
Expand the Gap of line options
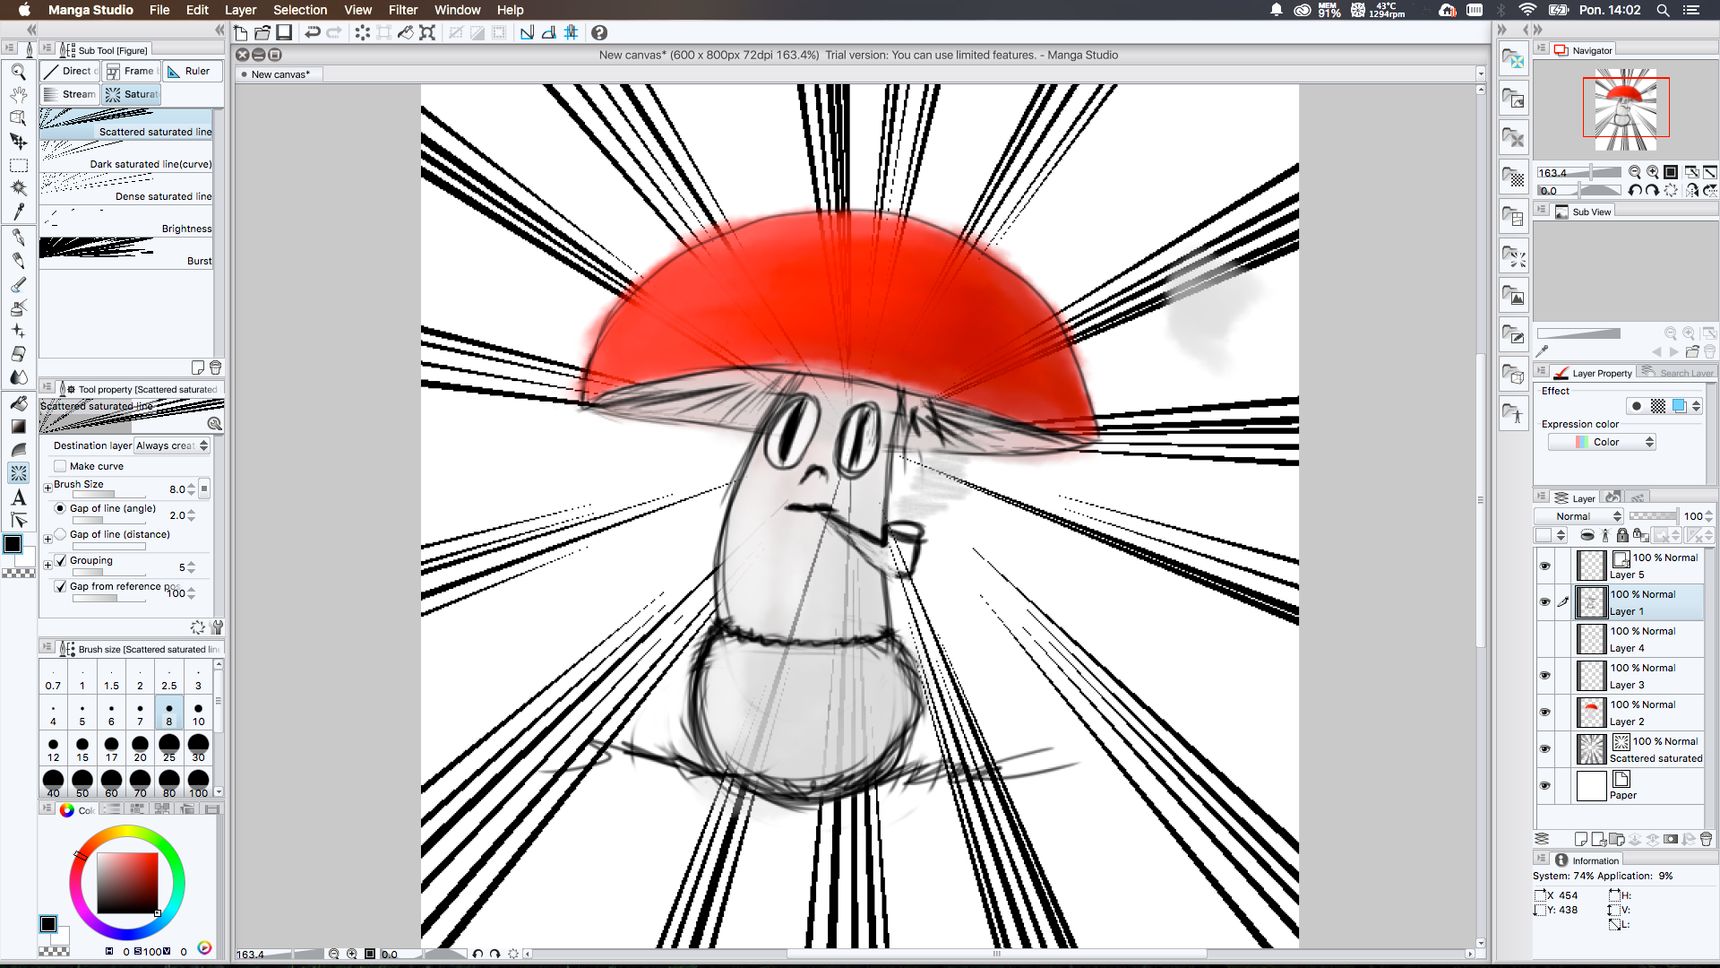tap(47, 538)
